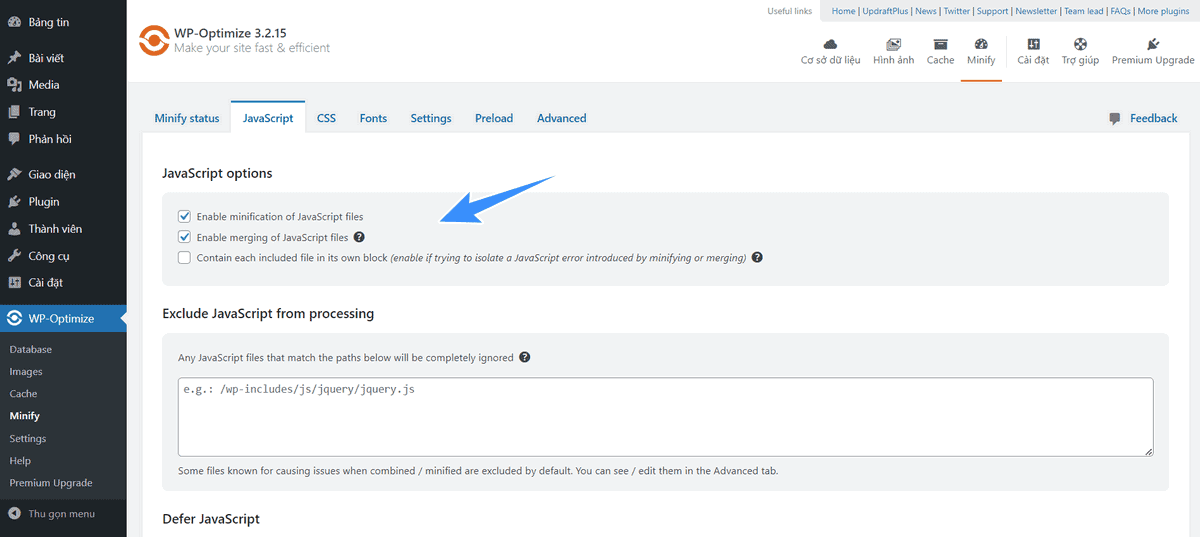The height and width of the screenshot is (537, 1200).
Task: Collapse sidebar with Thu gọn menu
Action: point(63,514)
